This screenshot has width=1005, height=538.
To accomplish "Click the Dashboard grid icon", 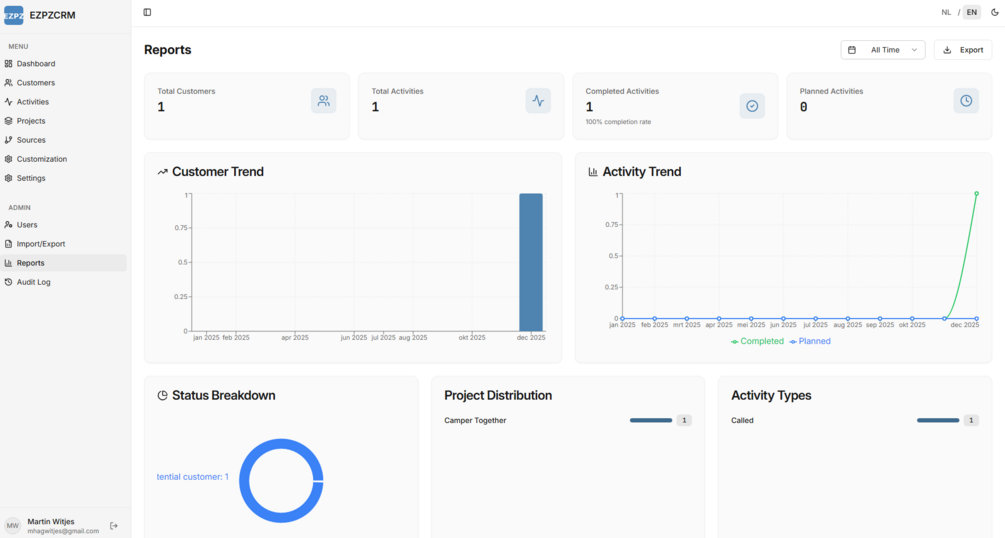I will point(8,63).
